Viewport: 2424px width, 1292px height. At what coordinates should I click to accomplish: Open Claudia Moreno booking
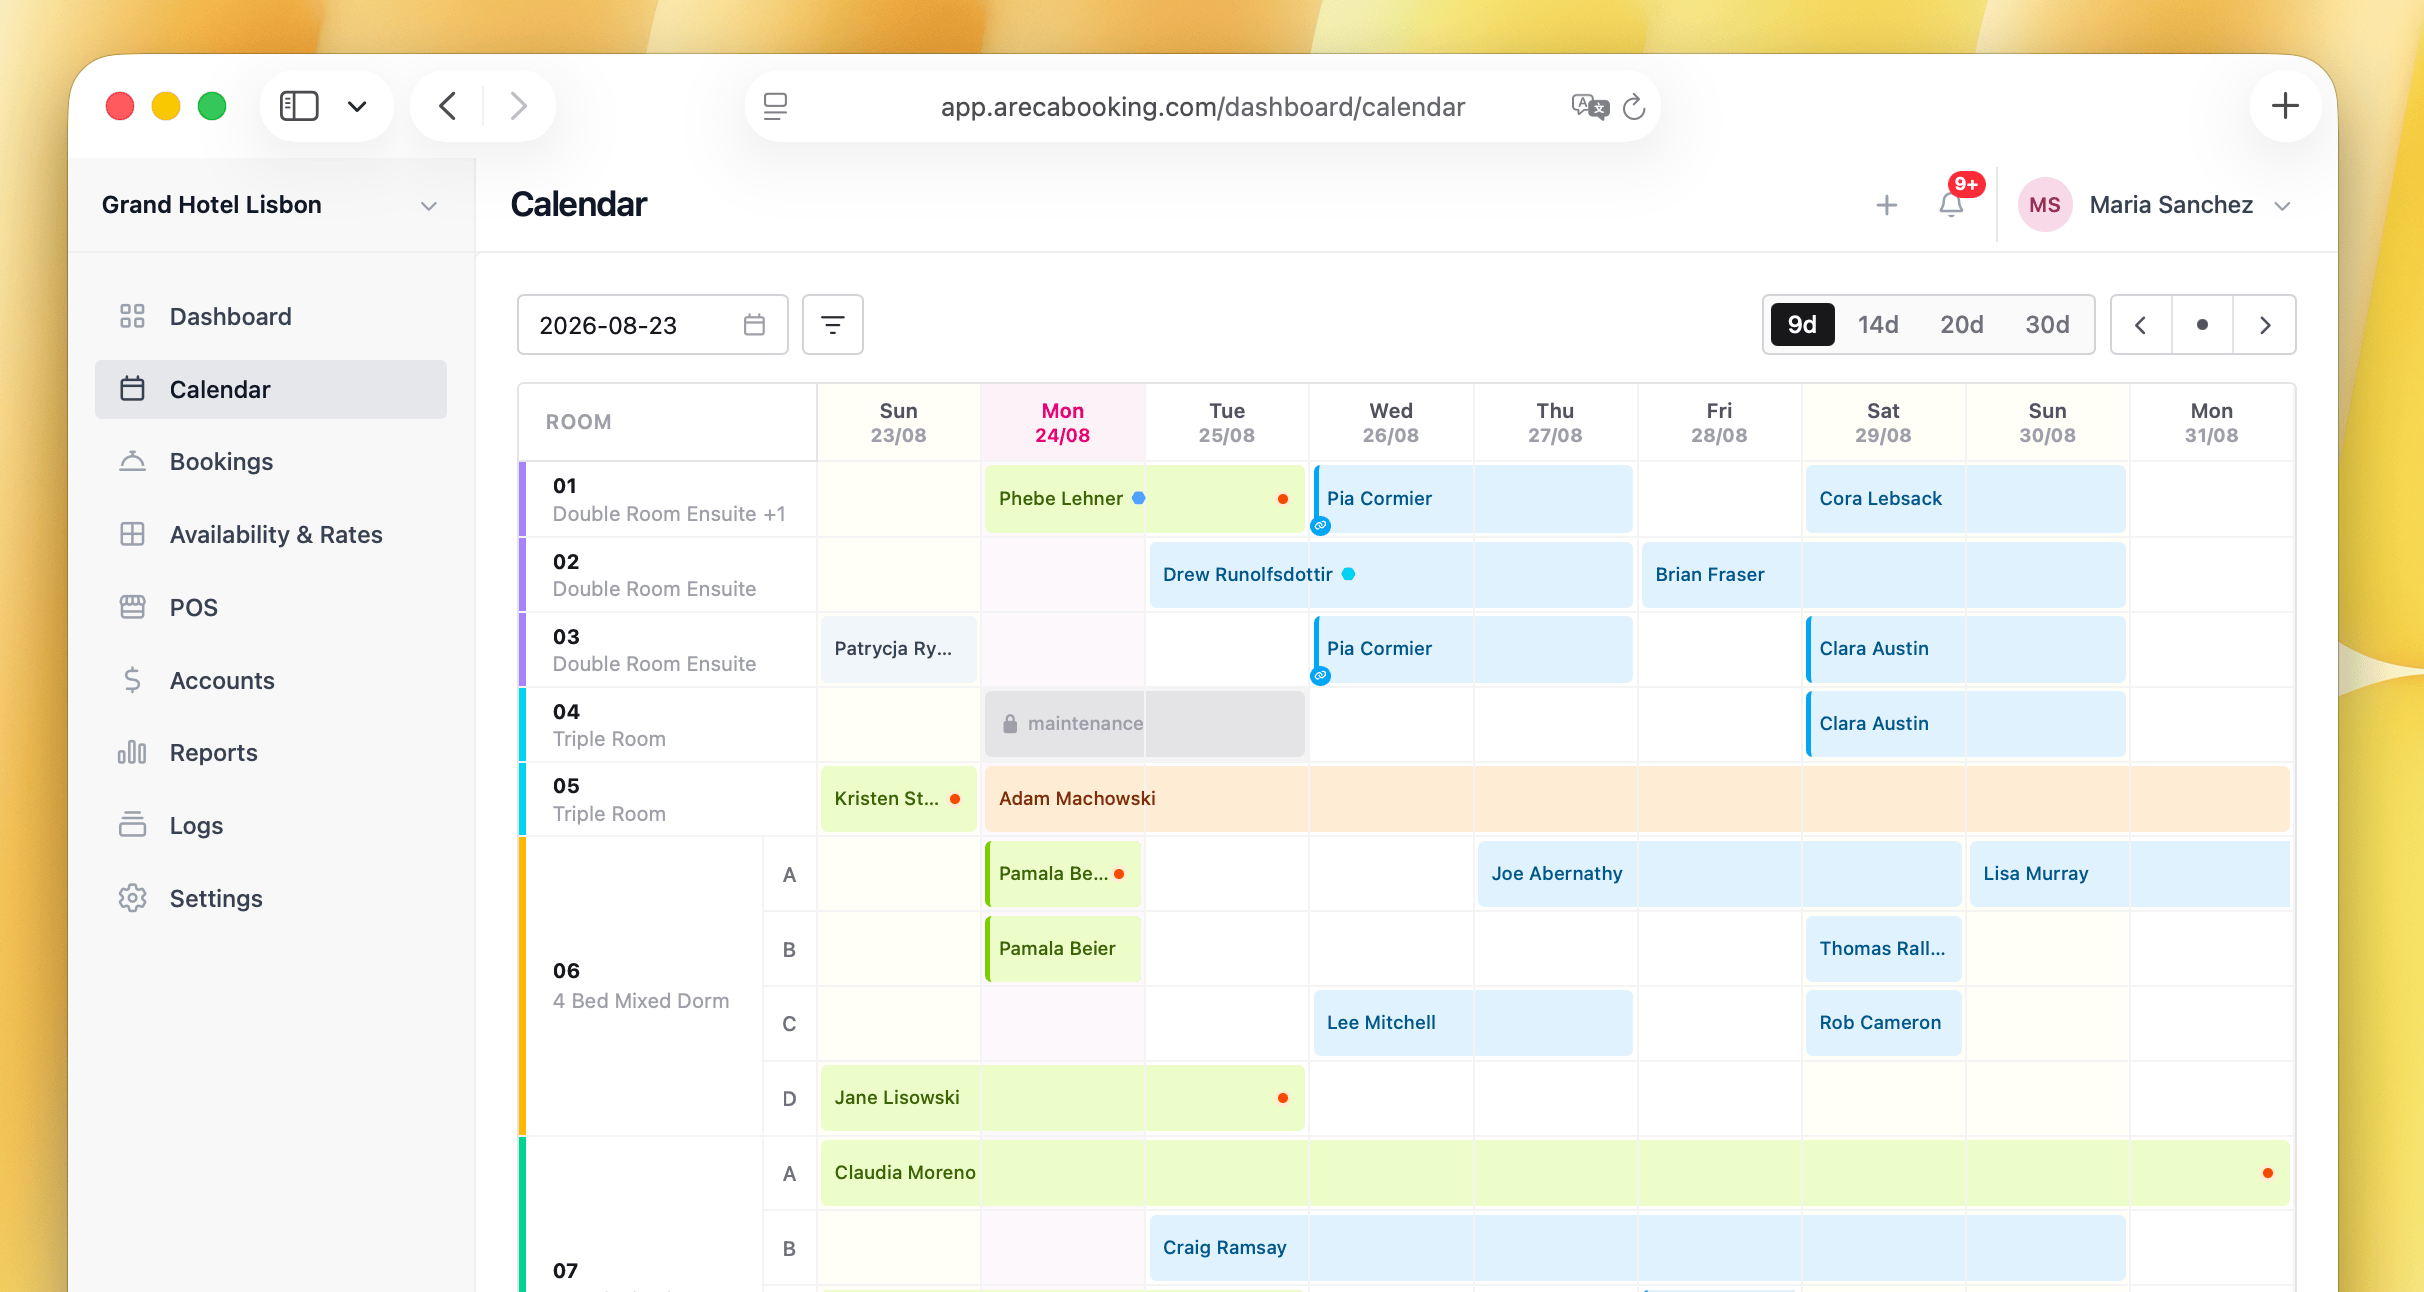coord(1555,1173)
